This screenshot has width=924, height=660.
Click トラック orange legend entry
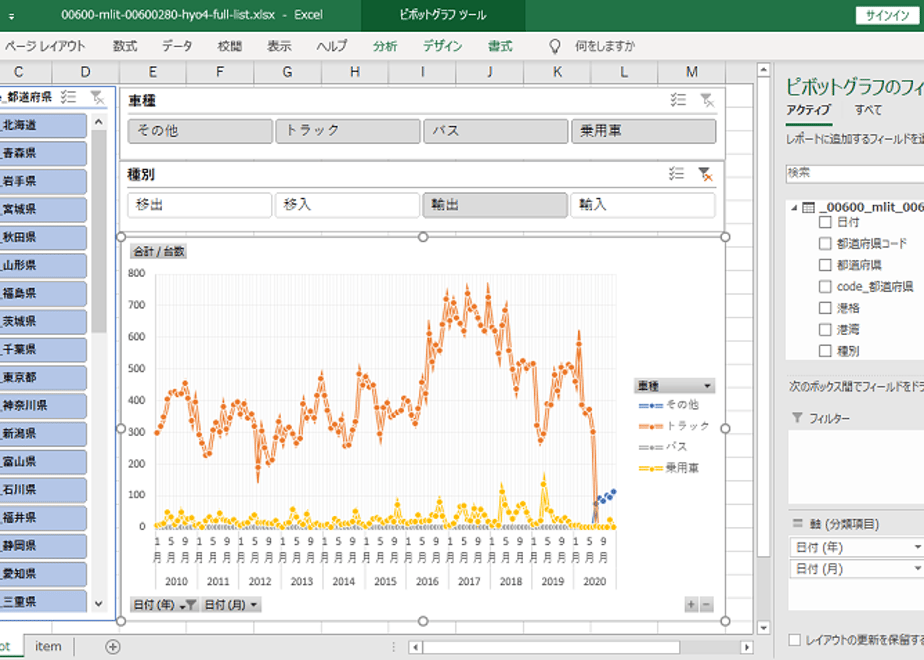pos(674,425)
